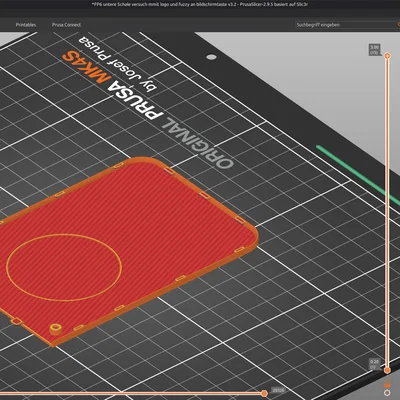This screenshot has width=400, height=400.
Task: Select the horizontal moves slider handle
Action: [x=264, y=394]
